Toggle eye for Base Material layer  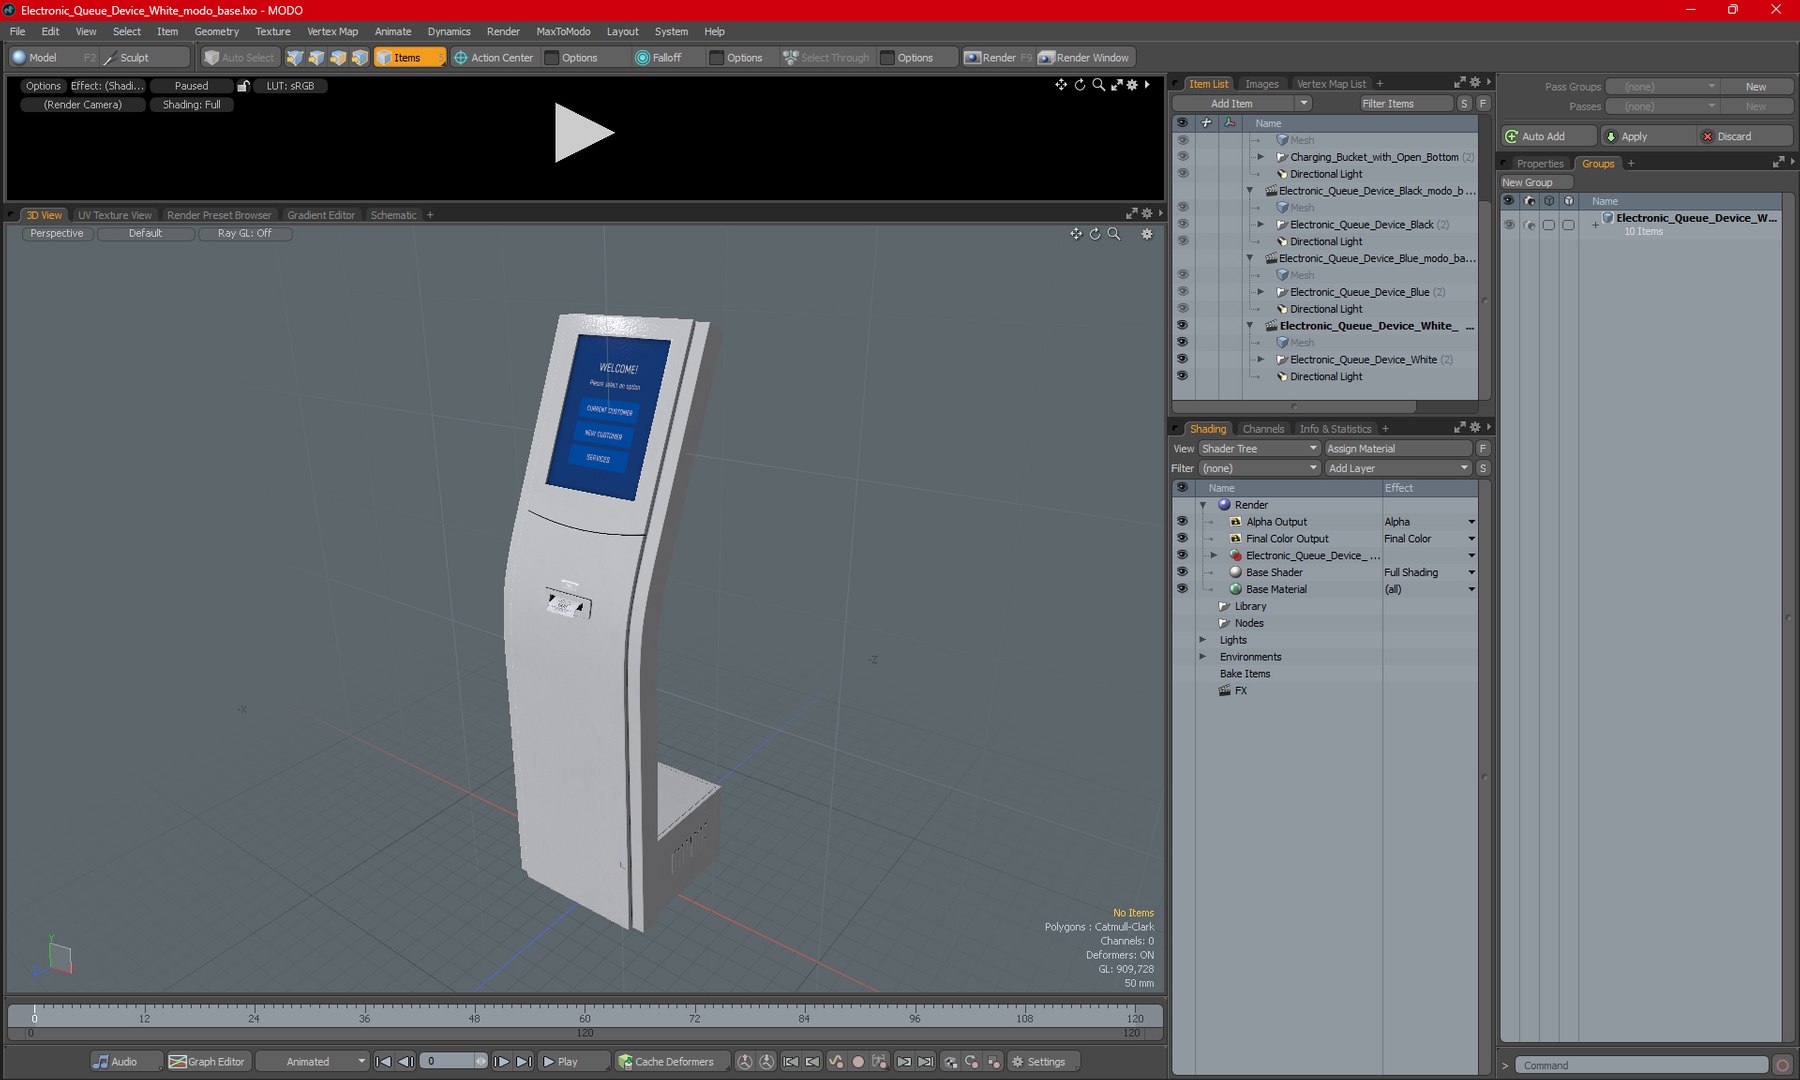(1182, 590)
